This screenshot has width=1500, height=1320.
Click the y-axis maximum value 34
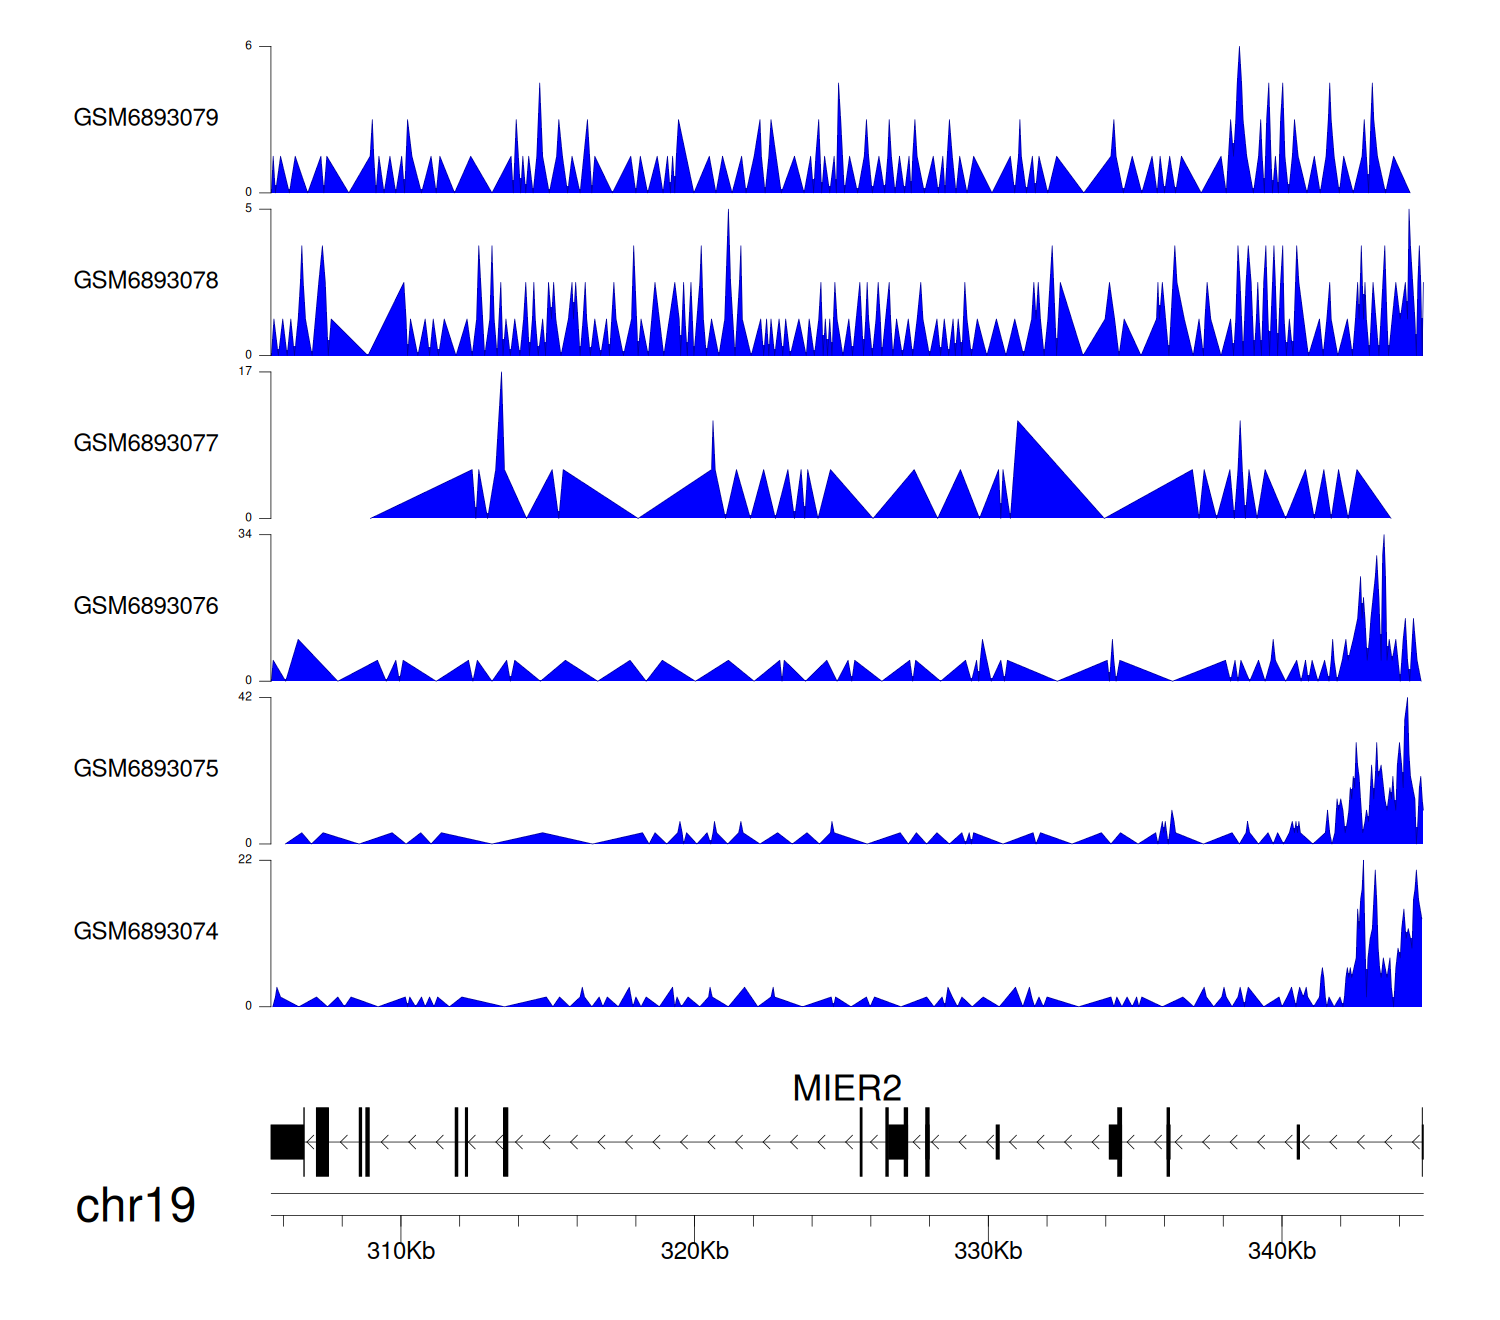pyautogui.click(x=245, y=534)
